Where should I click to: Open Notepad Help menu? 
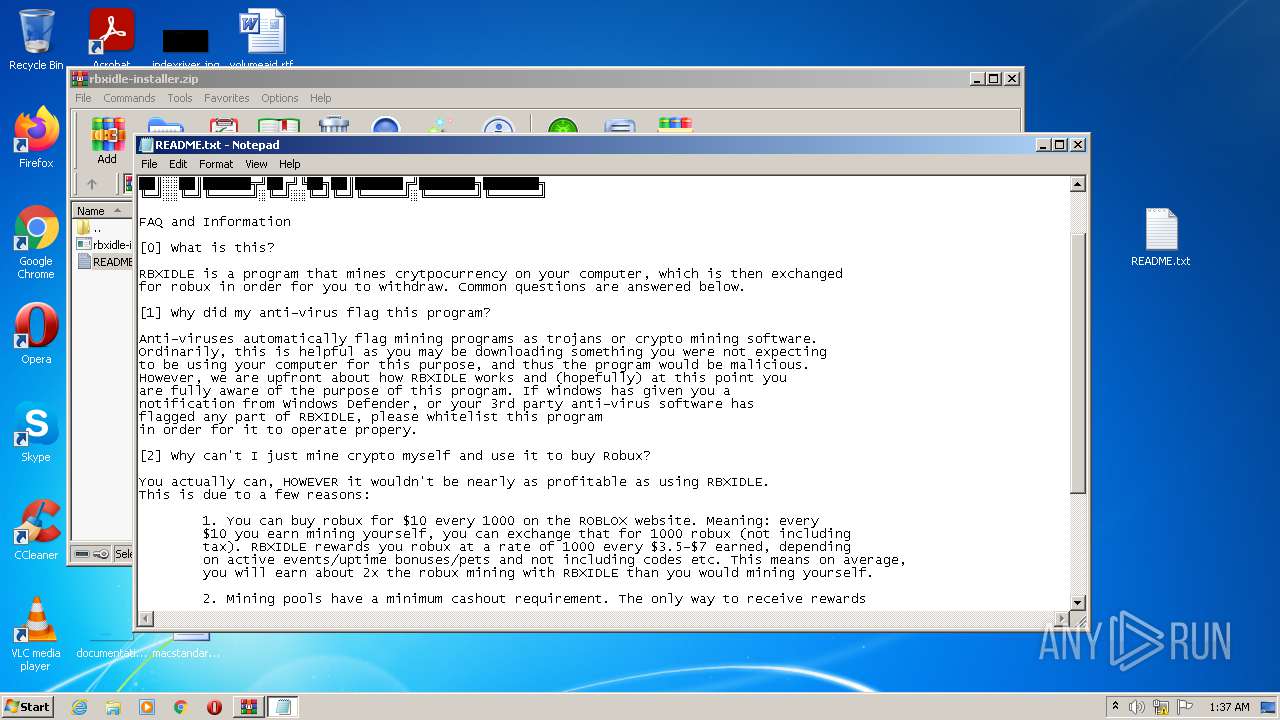tap(290, 164)
